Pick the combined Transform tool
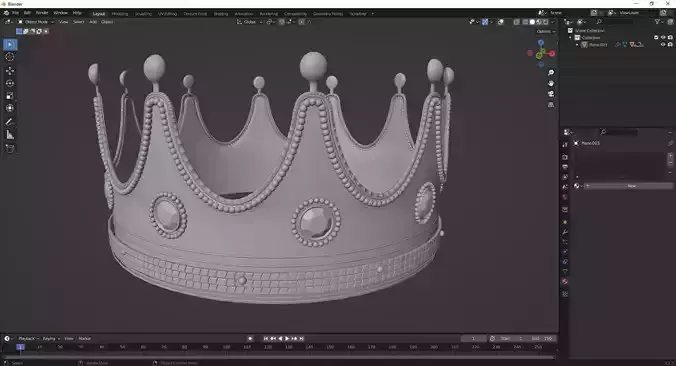This screenshot has width=676, height=366. [10, 108]
